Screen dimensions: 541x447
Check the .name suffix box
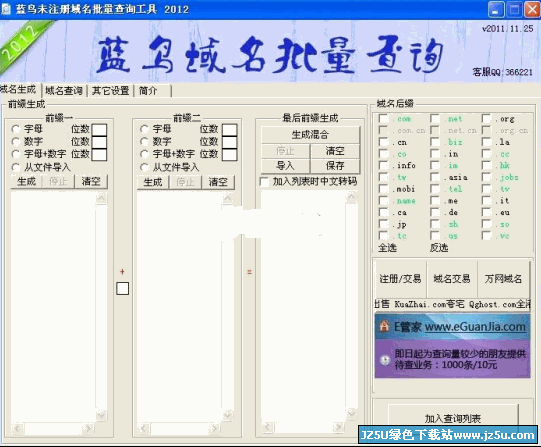click(383, 201)
